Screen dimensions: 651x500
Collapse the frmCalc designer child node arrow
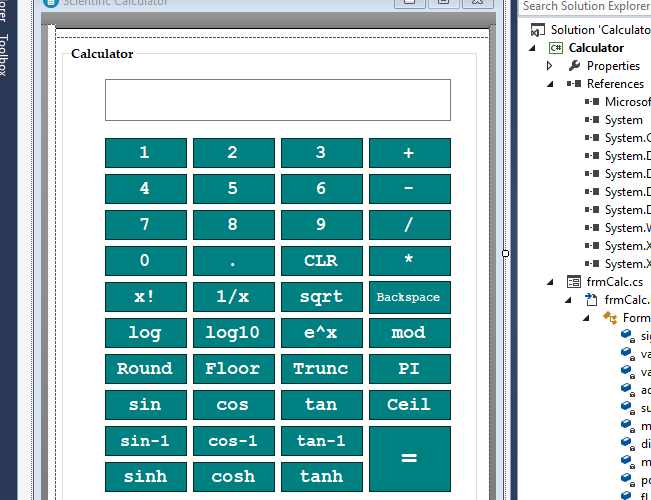tap(569, 300)
